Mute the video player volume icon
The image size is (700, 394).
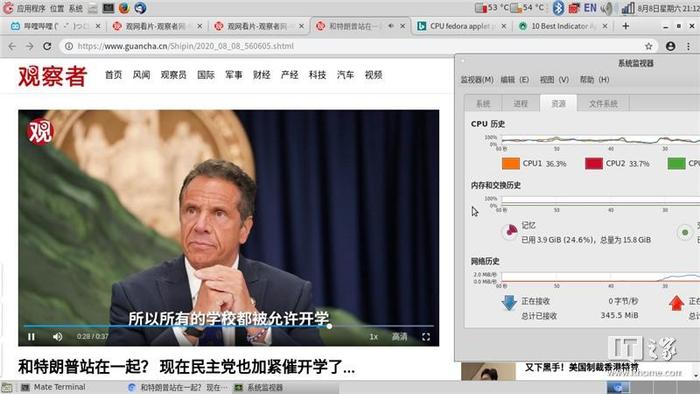[x=58, y=336]
